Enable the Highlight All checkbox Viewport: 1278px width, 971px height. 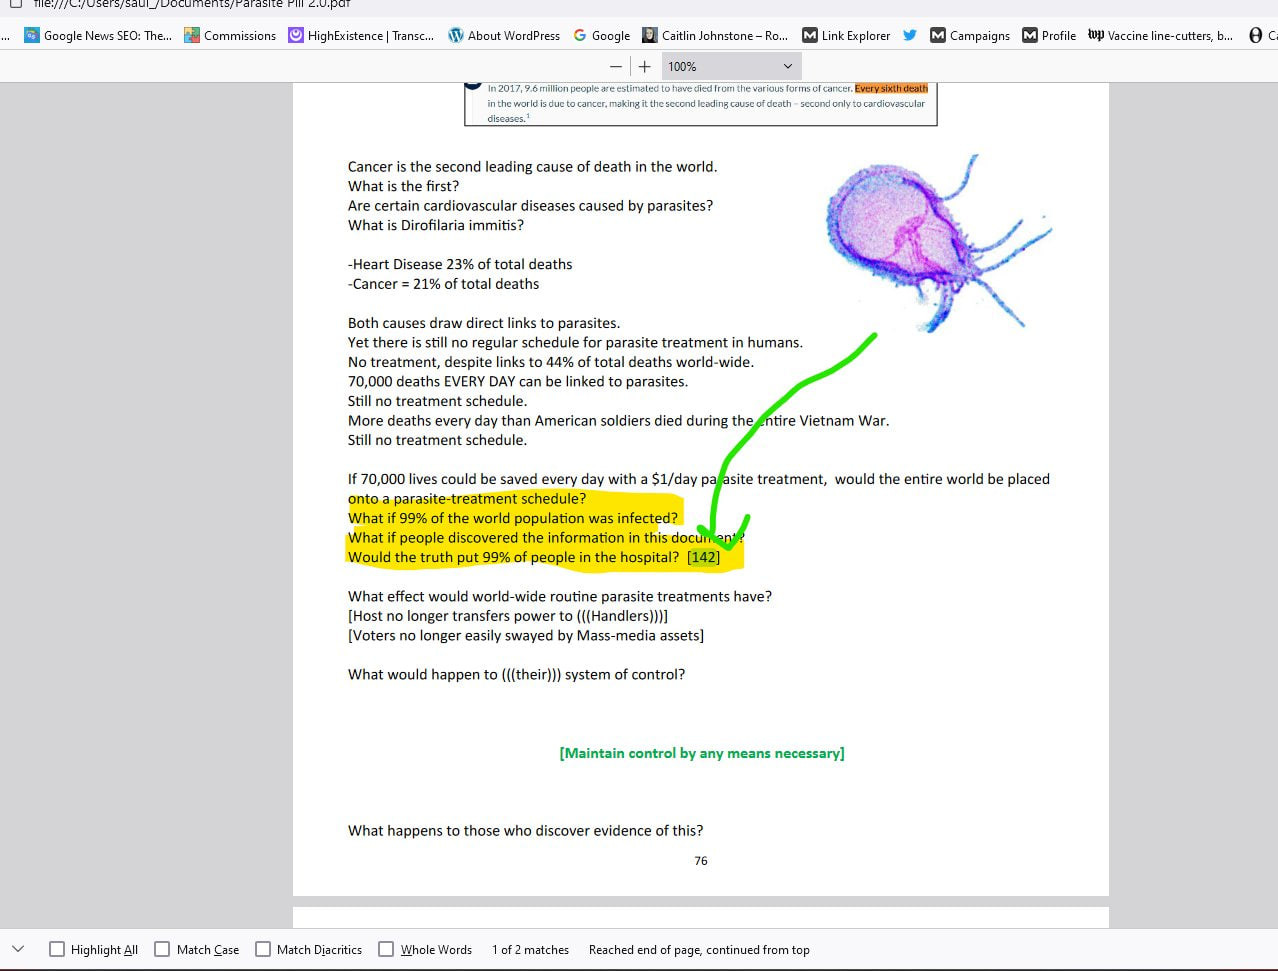tap(57, 949)
